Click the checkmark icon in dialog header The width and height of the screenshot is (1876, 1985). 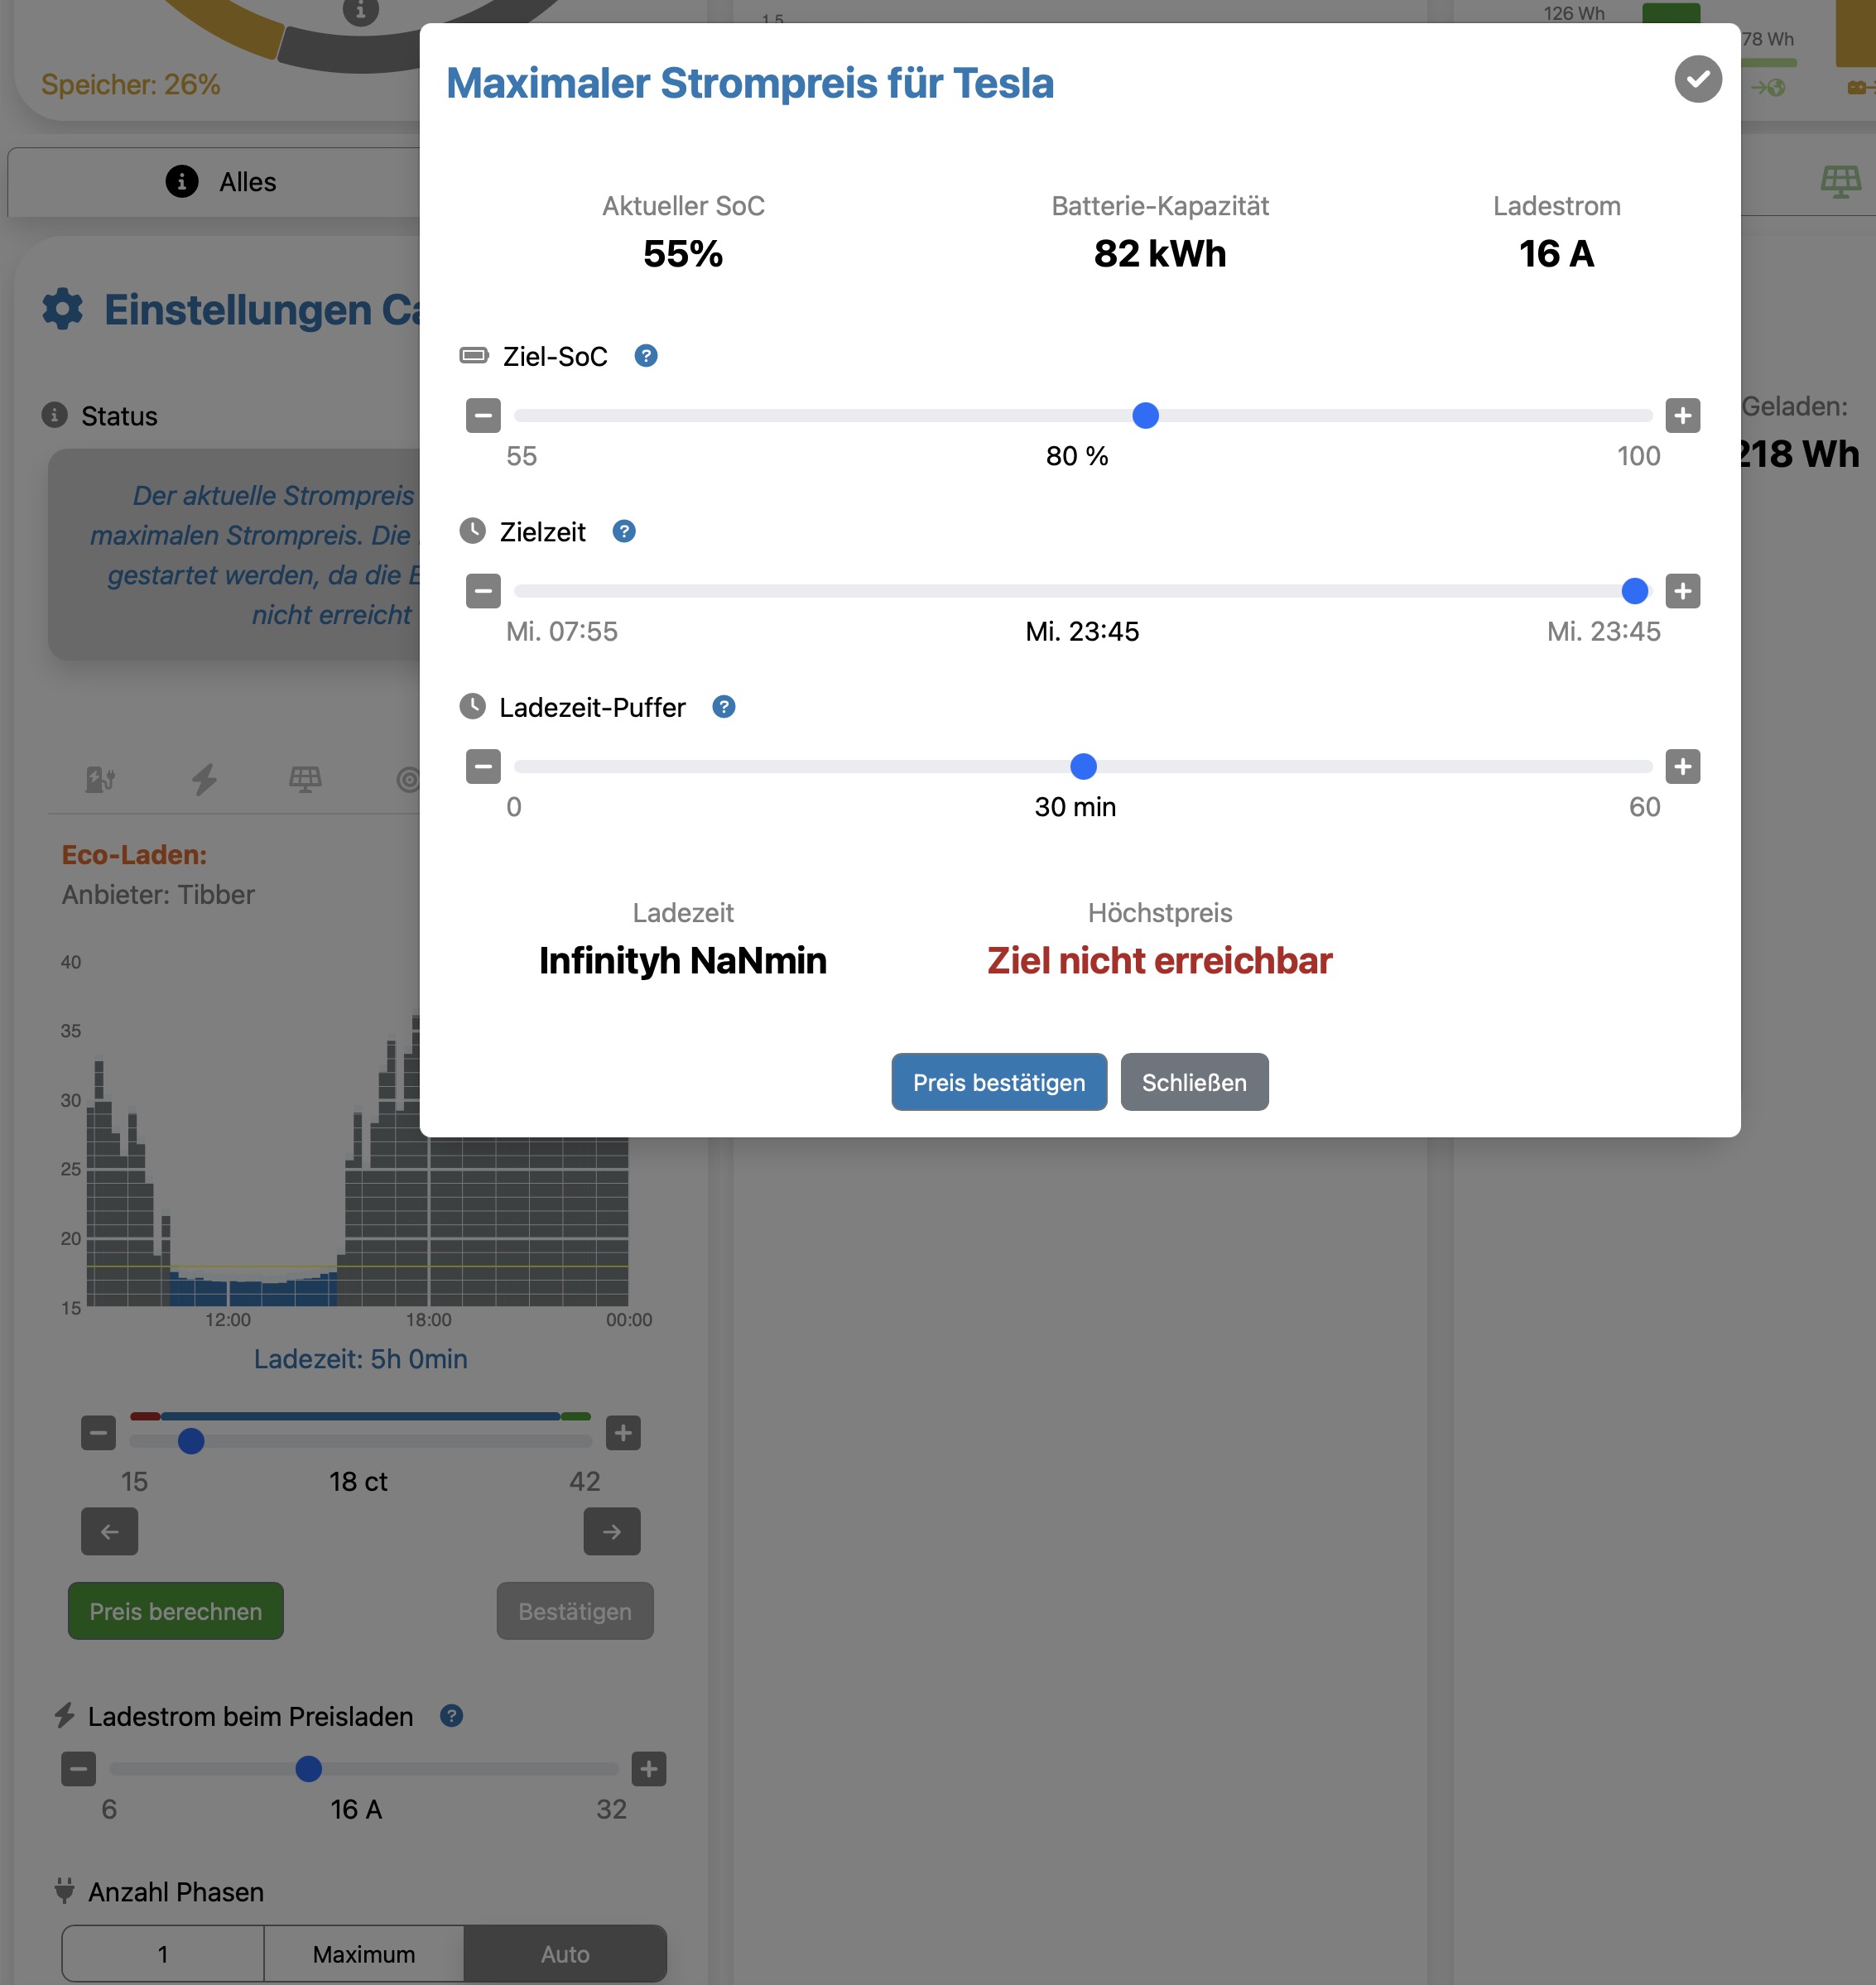[1697, 79]
